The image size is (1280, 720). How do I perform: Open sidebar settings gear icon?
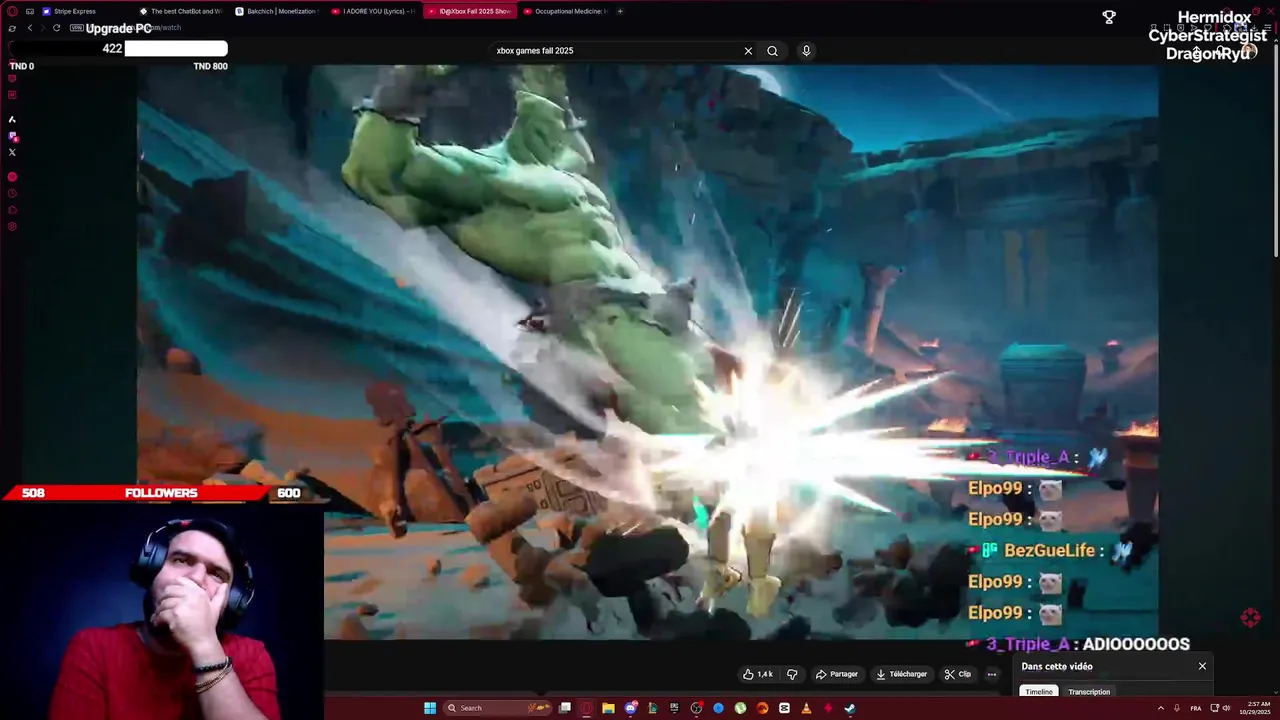pyautogui.click(x=12, y=226)
